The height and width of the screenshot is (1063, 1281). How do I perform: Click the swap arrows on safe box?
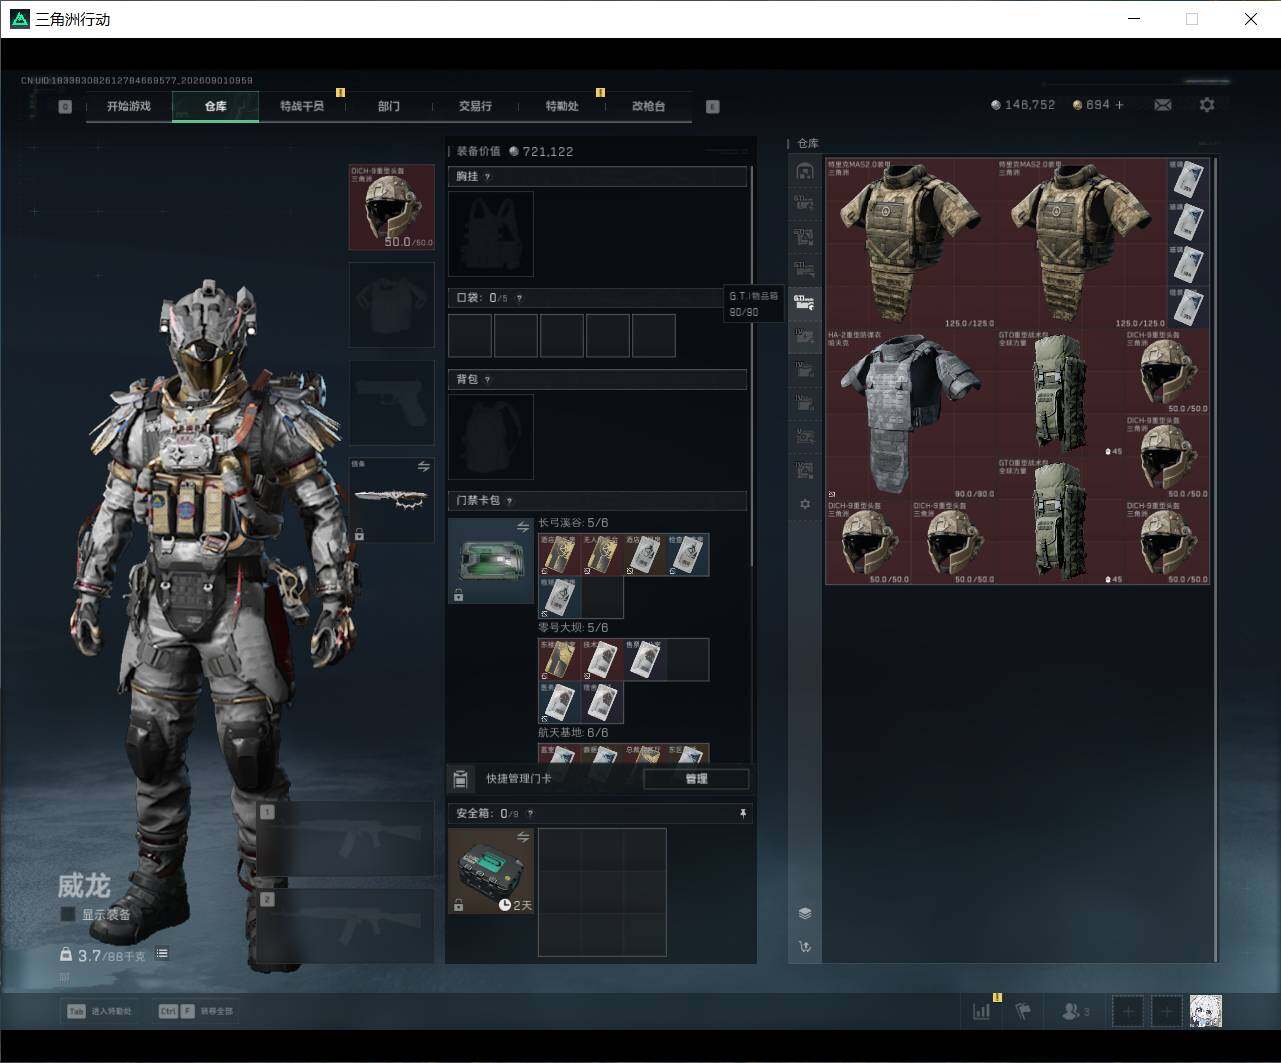pos(522,837)
